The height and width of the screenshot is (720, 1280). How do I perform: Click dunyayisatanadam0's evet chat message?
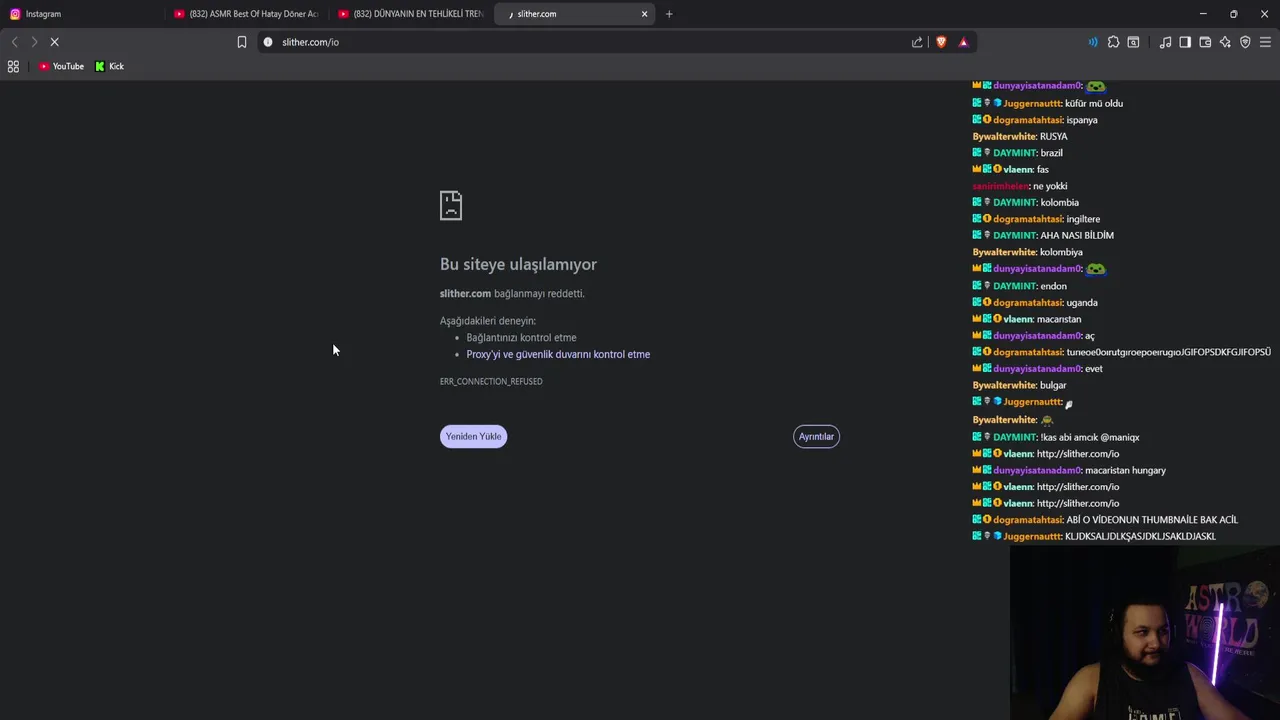coord(1037,369)
